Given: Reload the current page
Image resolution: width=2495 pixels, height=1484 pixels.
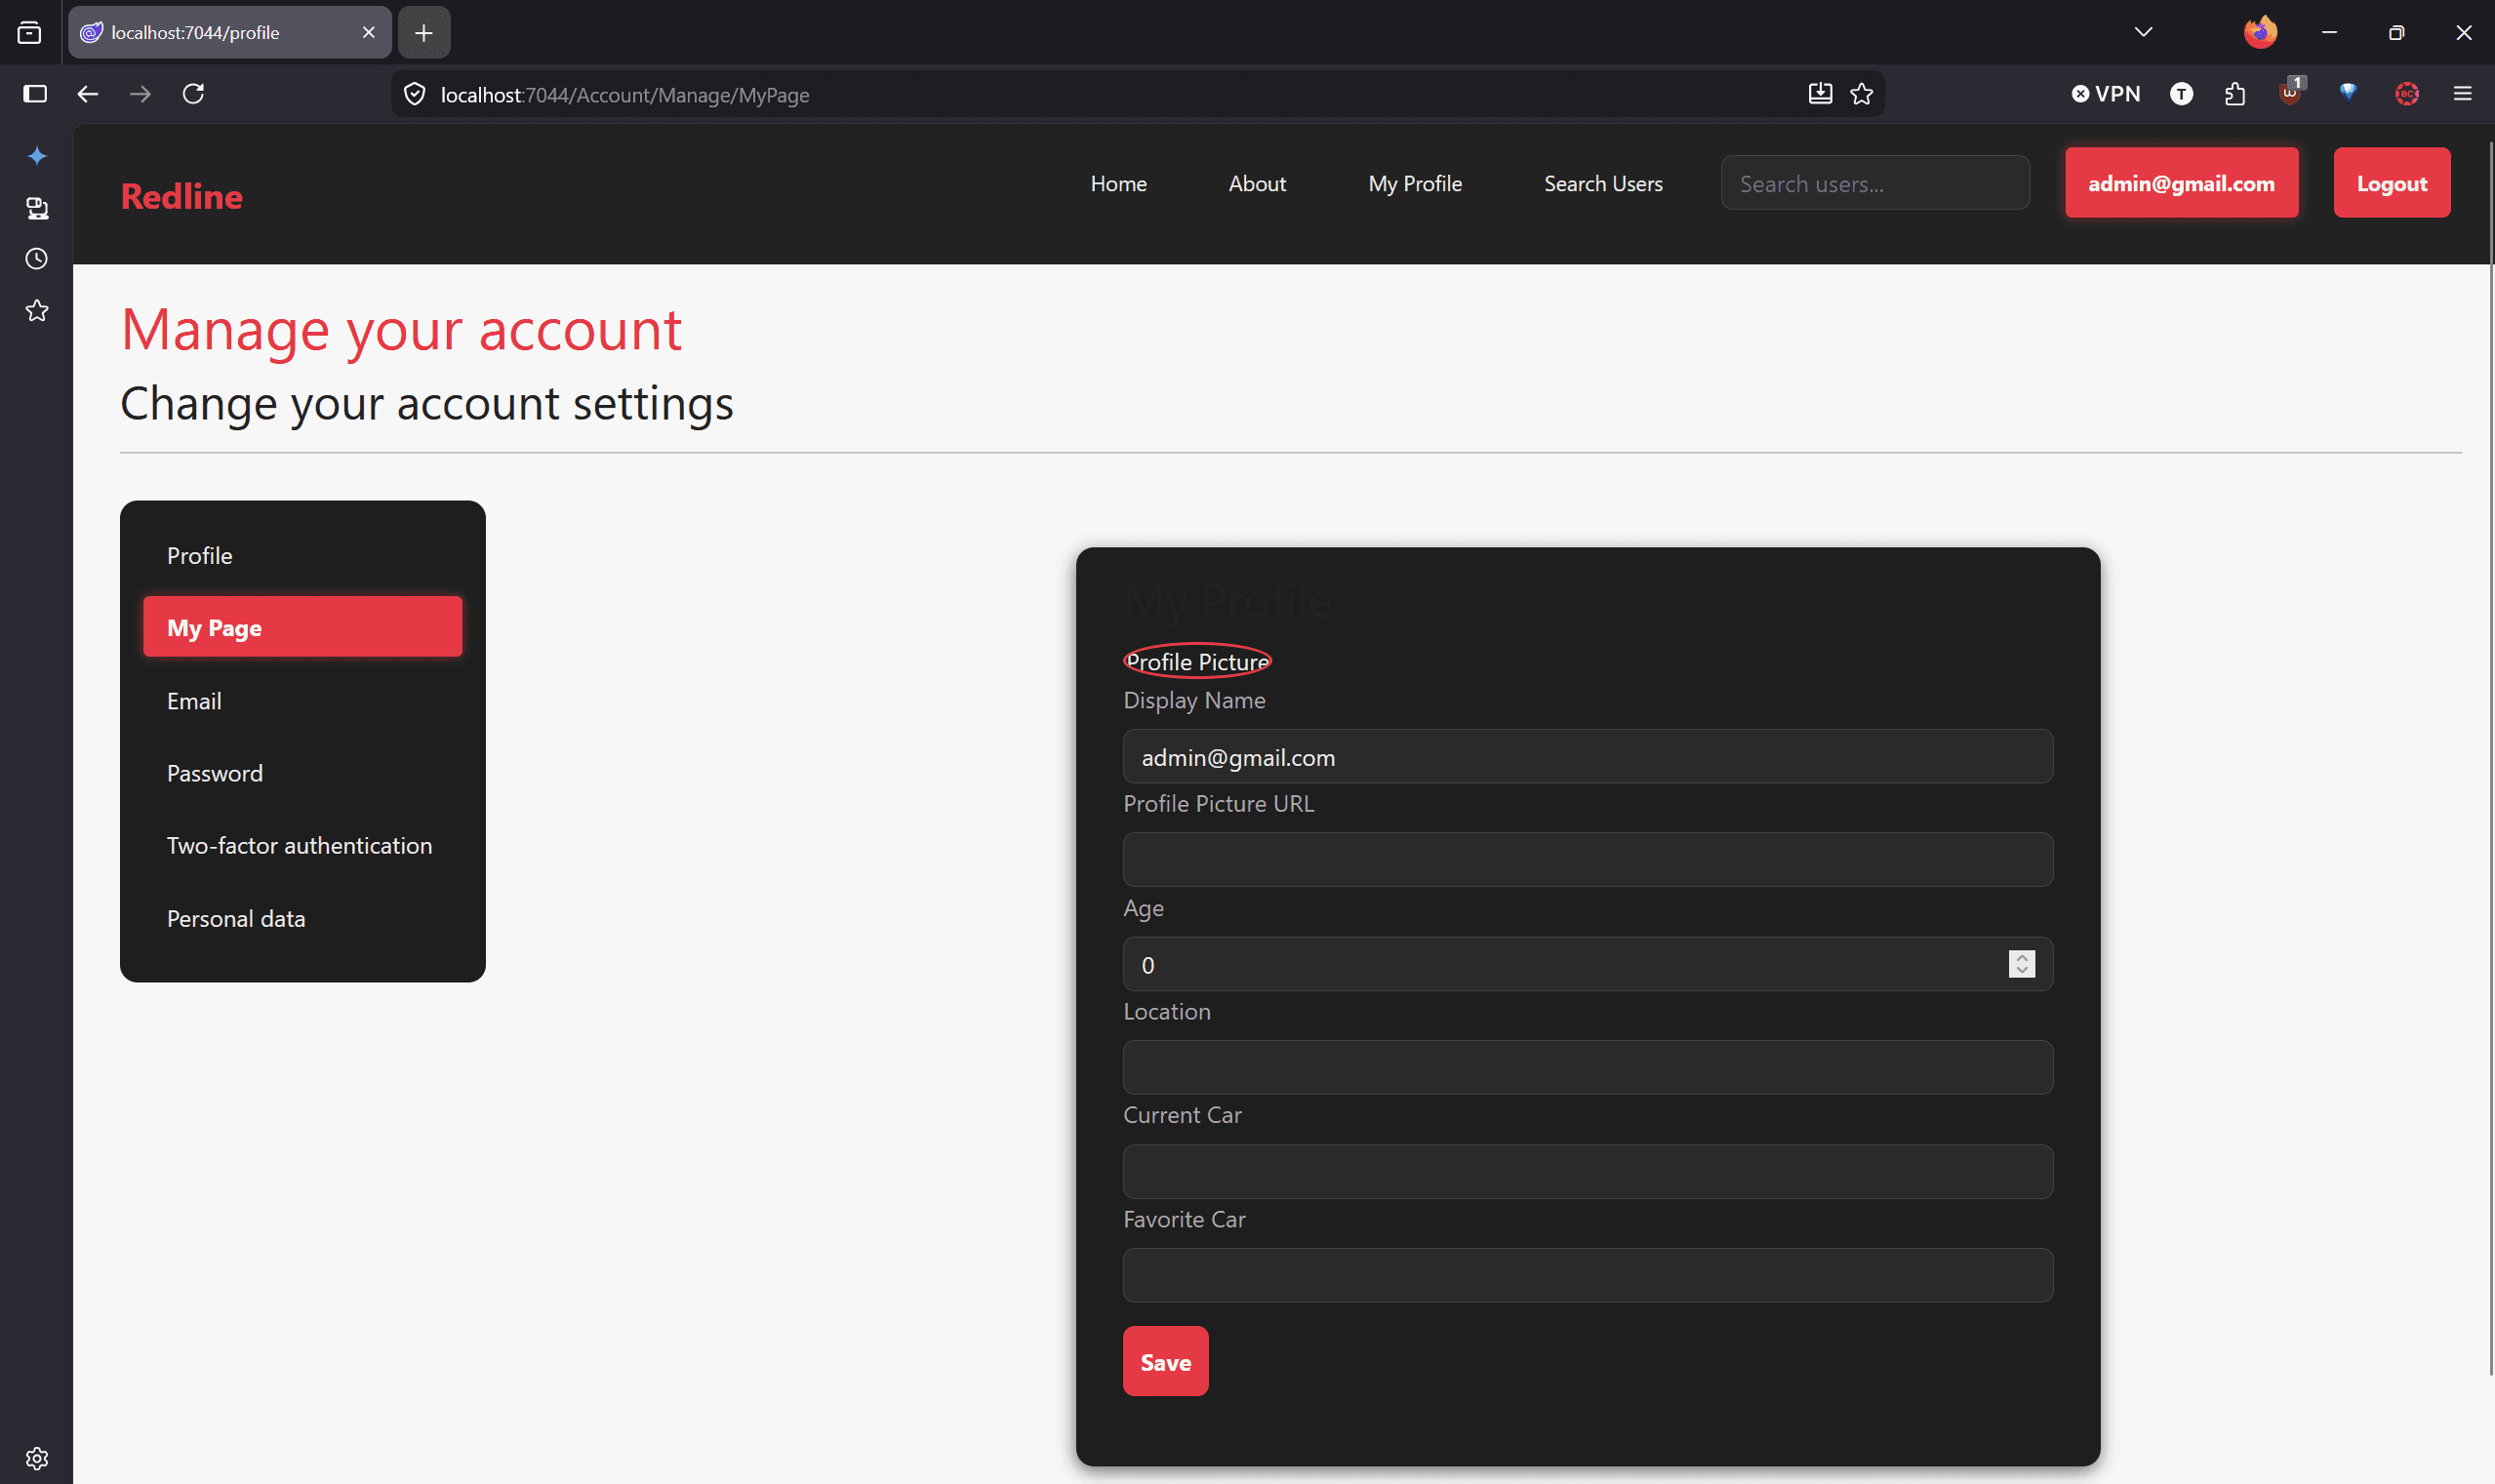Looking at the screenshot, I should point(193,94).
